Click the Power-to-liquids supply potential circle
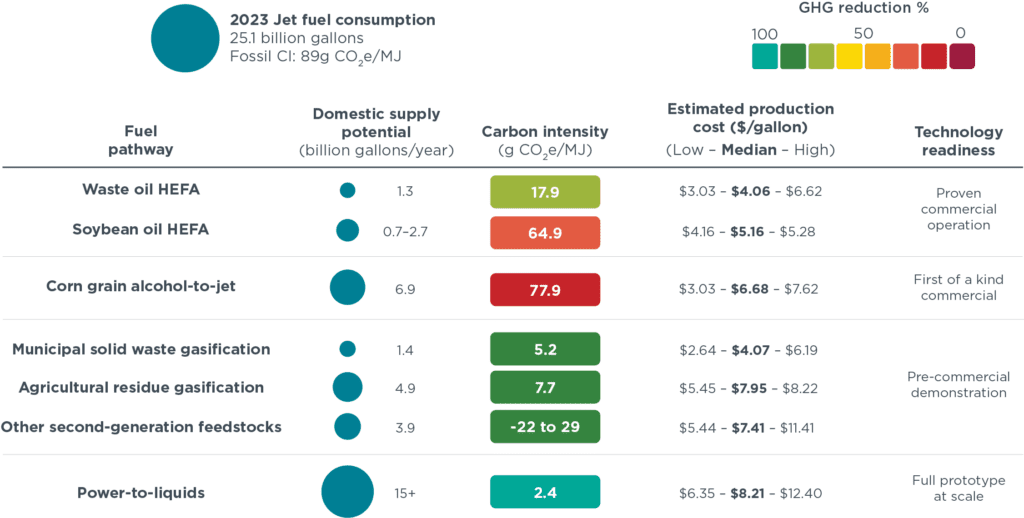 (x=347, y=492)
